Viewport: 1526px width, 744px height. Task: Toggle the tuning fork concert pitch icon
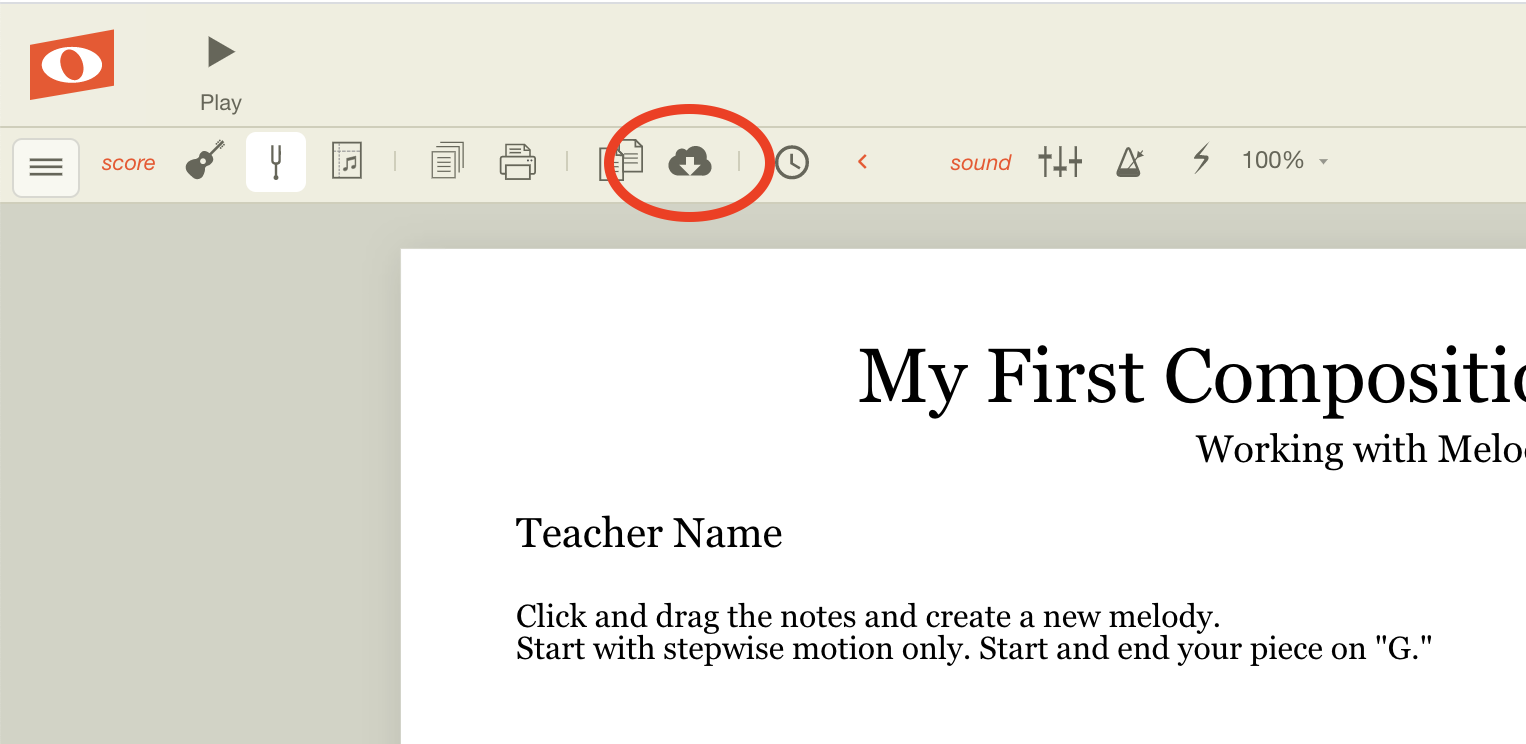[x=276, y=161]
